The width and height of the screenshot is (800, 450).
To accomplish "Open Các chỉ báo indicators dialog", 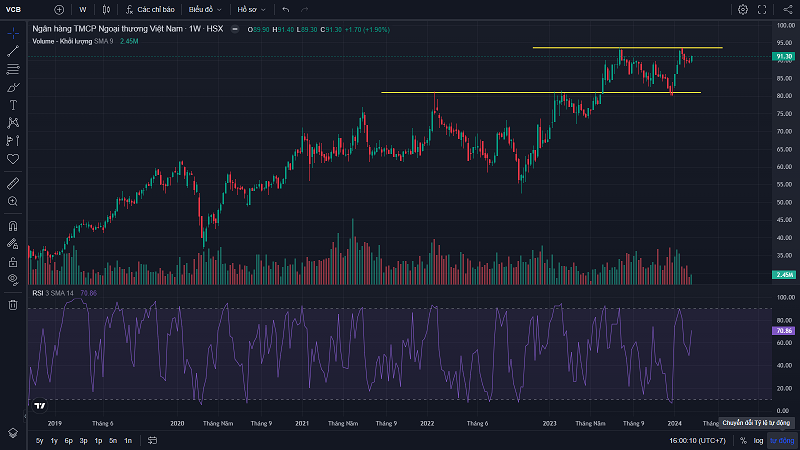I will (x=152, y=9).
